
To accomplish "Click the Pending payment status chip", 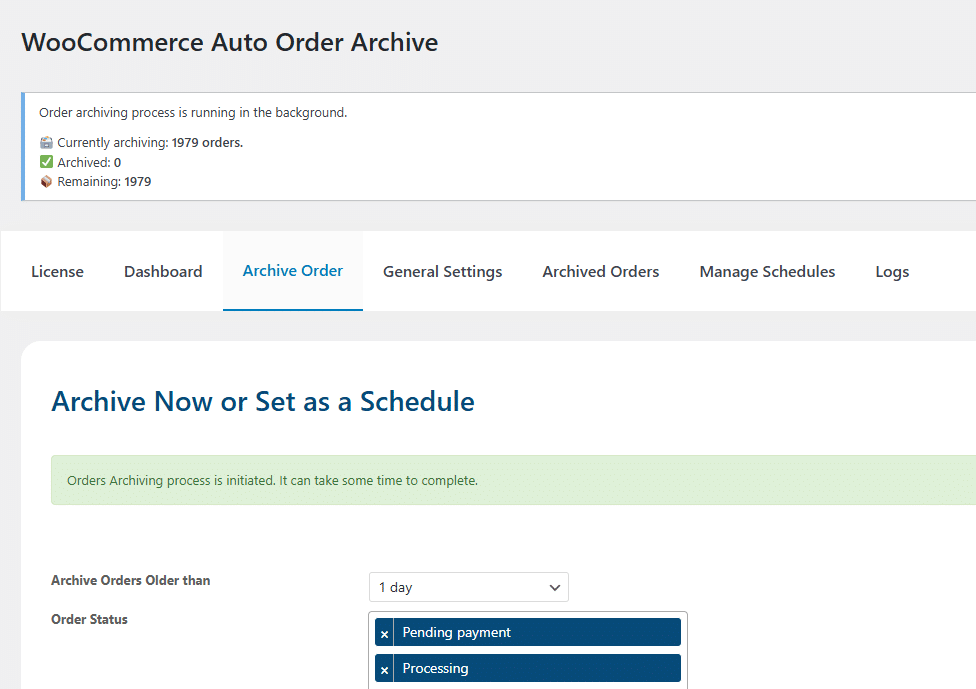I will coord(528,632).
